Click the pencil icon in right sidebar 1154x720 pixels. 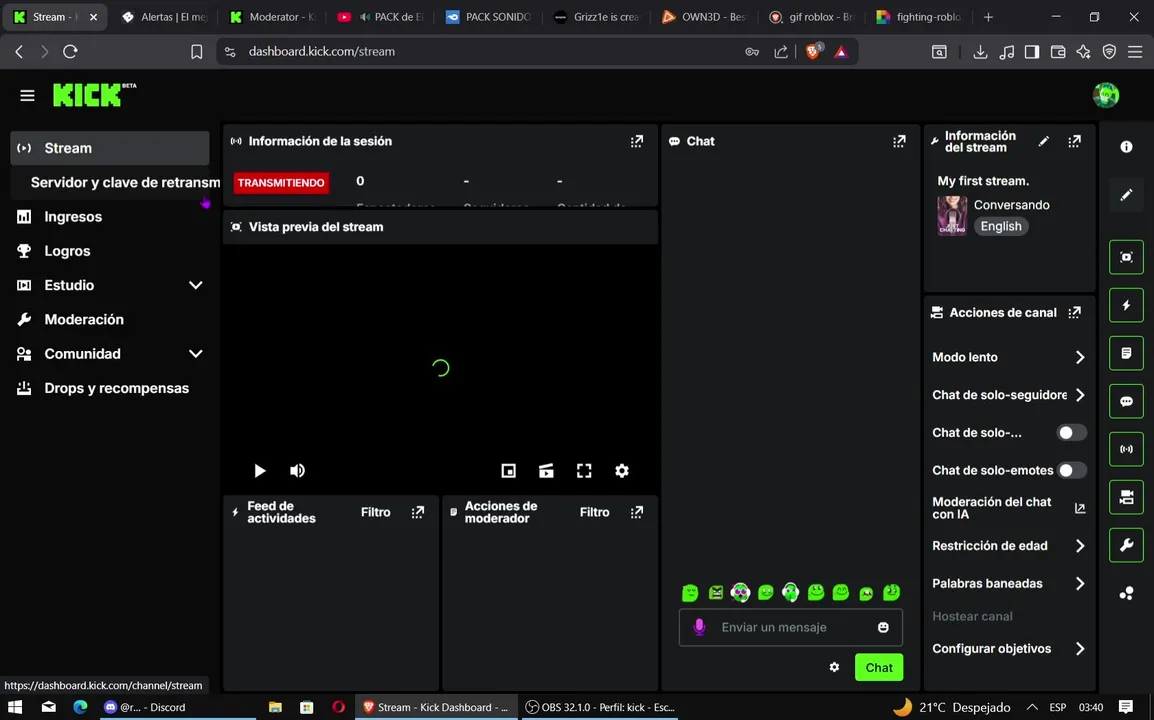pos(1126,195)
